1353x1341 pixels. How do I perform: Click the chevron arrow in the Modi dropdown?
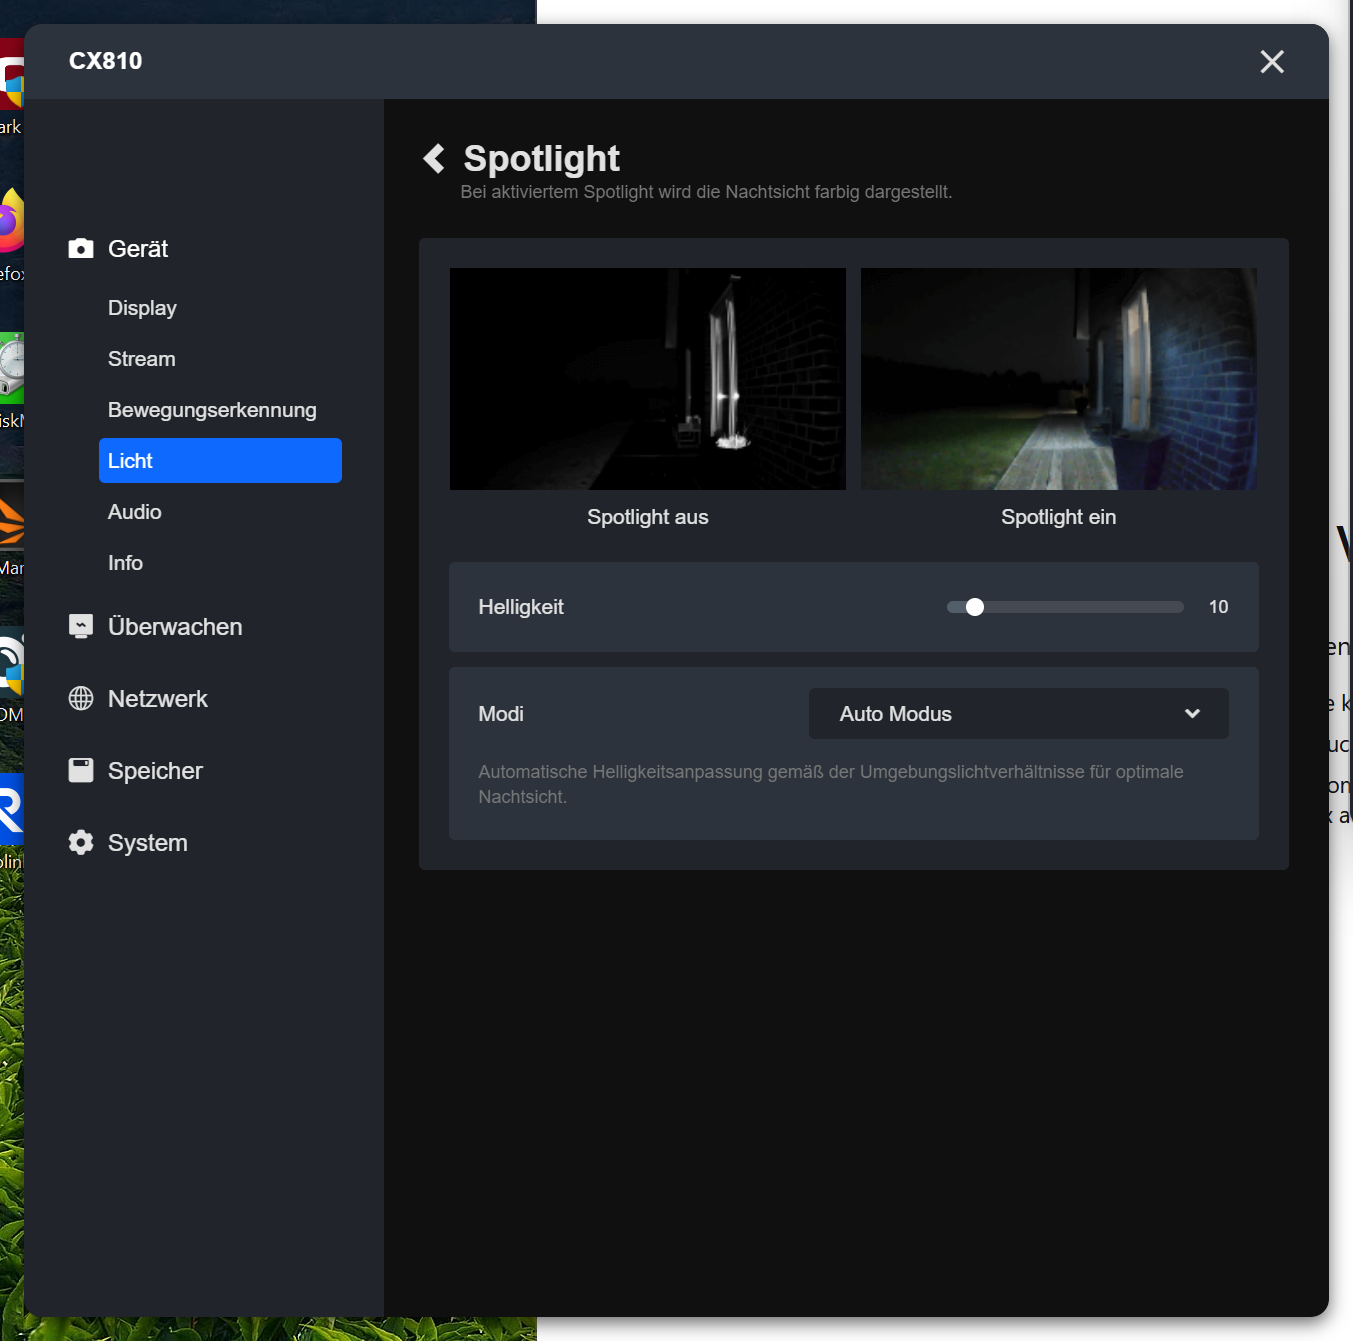(x=1192, y=714)
